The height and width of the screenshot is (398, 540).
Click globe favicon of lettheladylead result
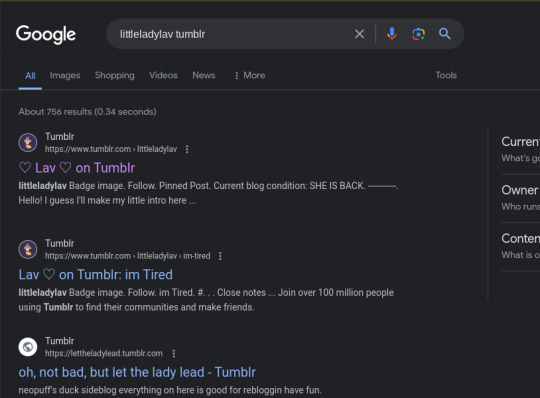[x=28, y=347]
